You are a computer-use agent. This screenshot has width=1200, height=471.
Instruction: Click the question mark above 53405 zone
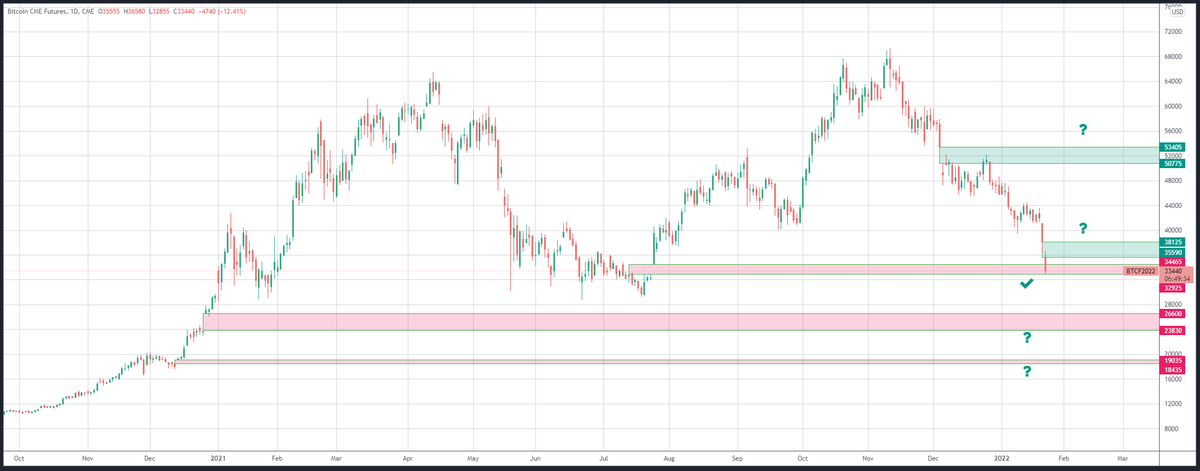point(1082,129)
